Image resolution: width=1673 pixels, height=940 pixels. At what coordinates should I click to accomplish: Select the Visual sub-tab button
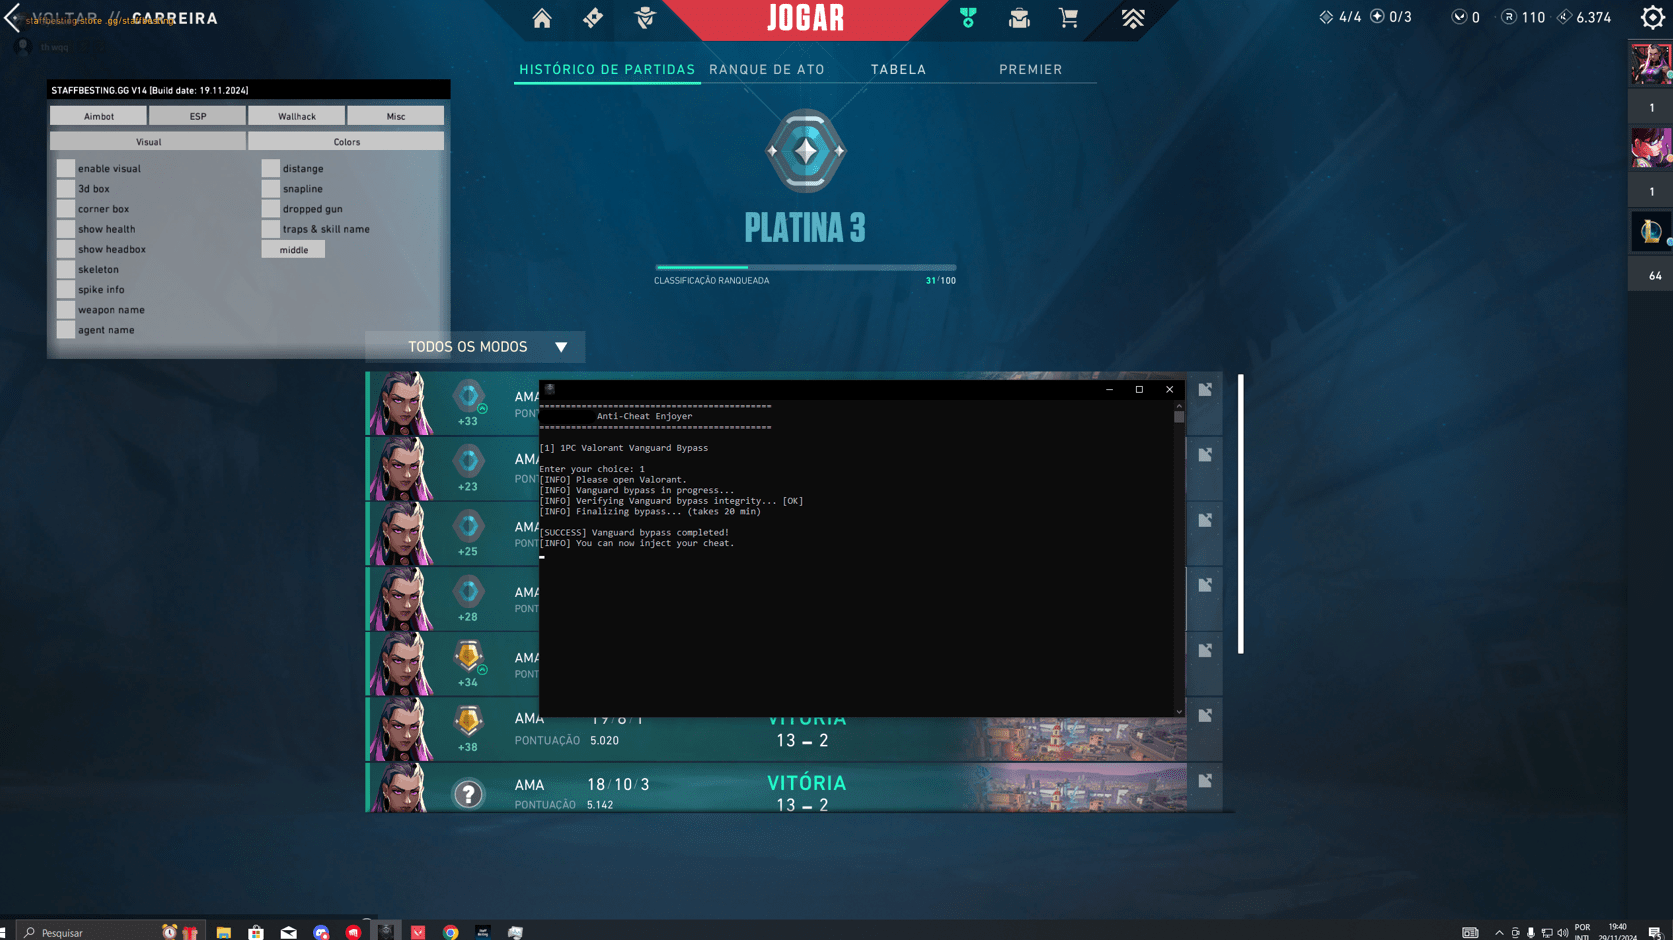click(148, 142)
